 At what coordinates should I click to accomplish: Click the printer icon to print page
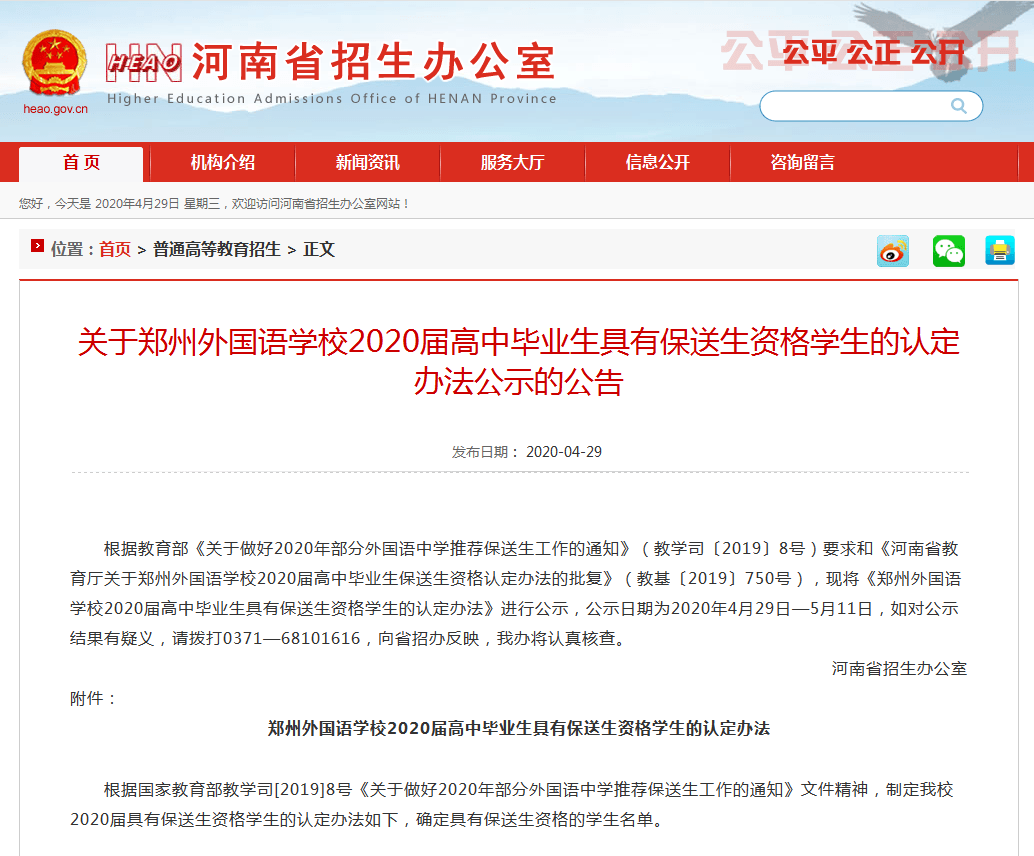click(1000, 251)
